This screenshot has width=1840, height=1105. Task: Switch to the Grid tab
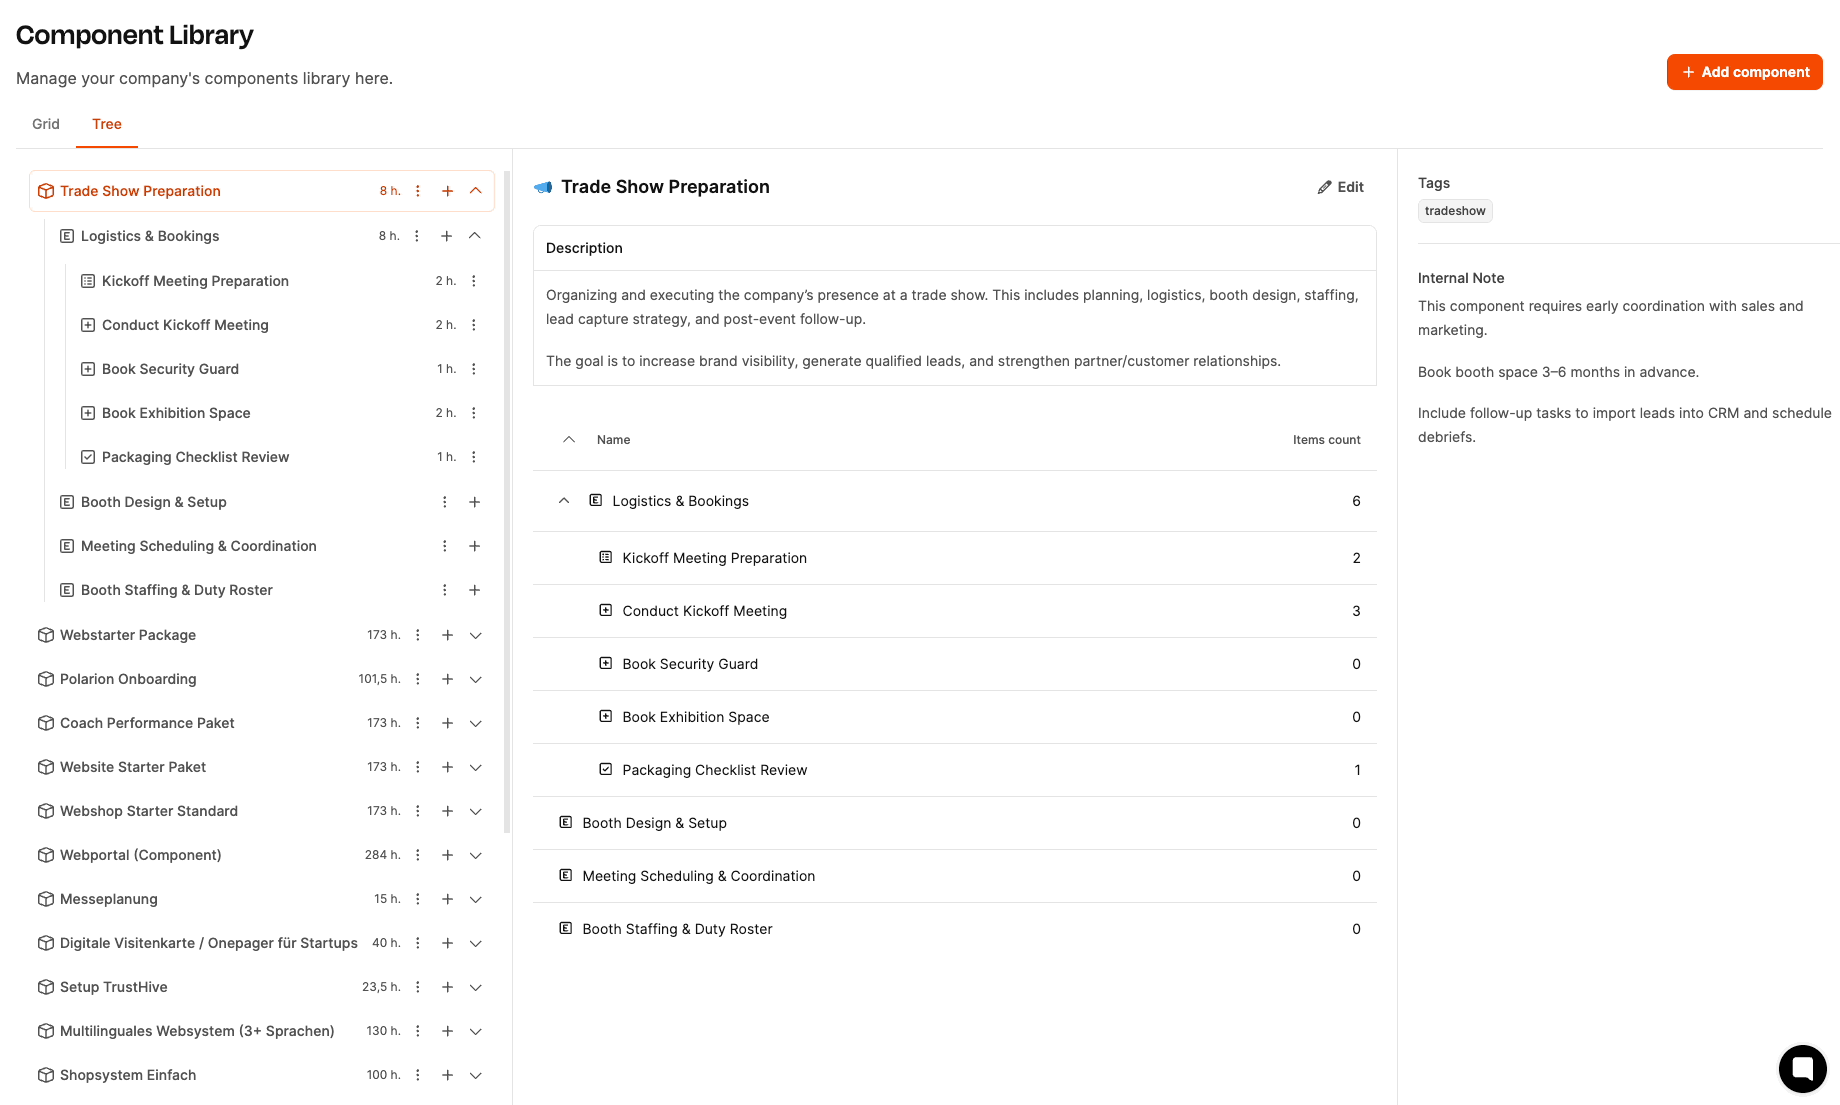click(x=46, y=124)
